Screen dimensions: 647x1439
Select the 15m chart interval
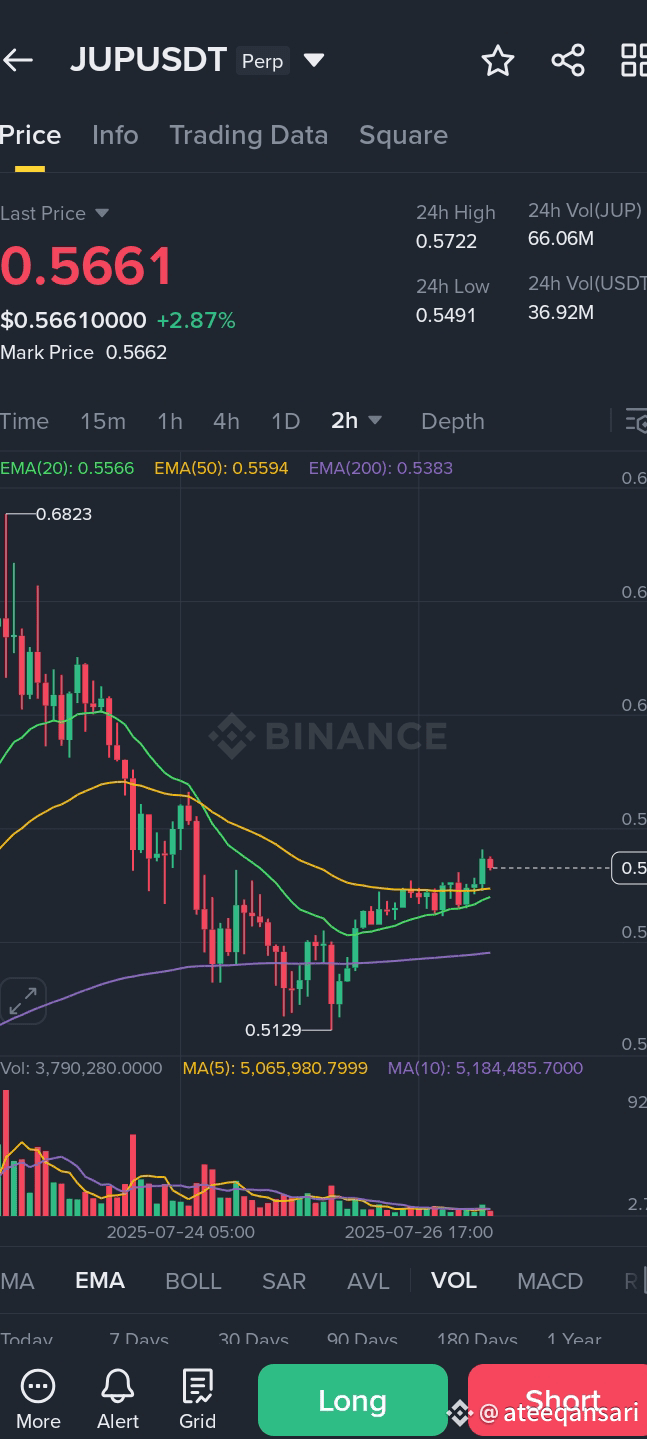[103, 421]
